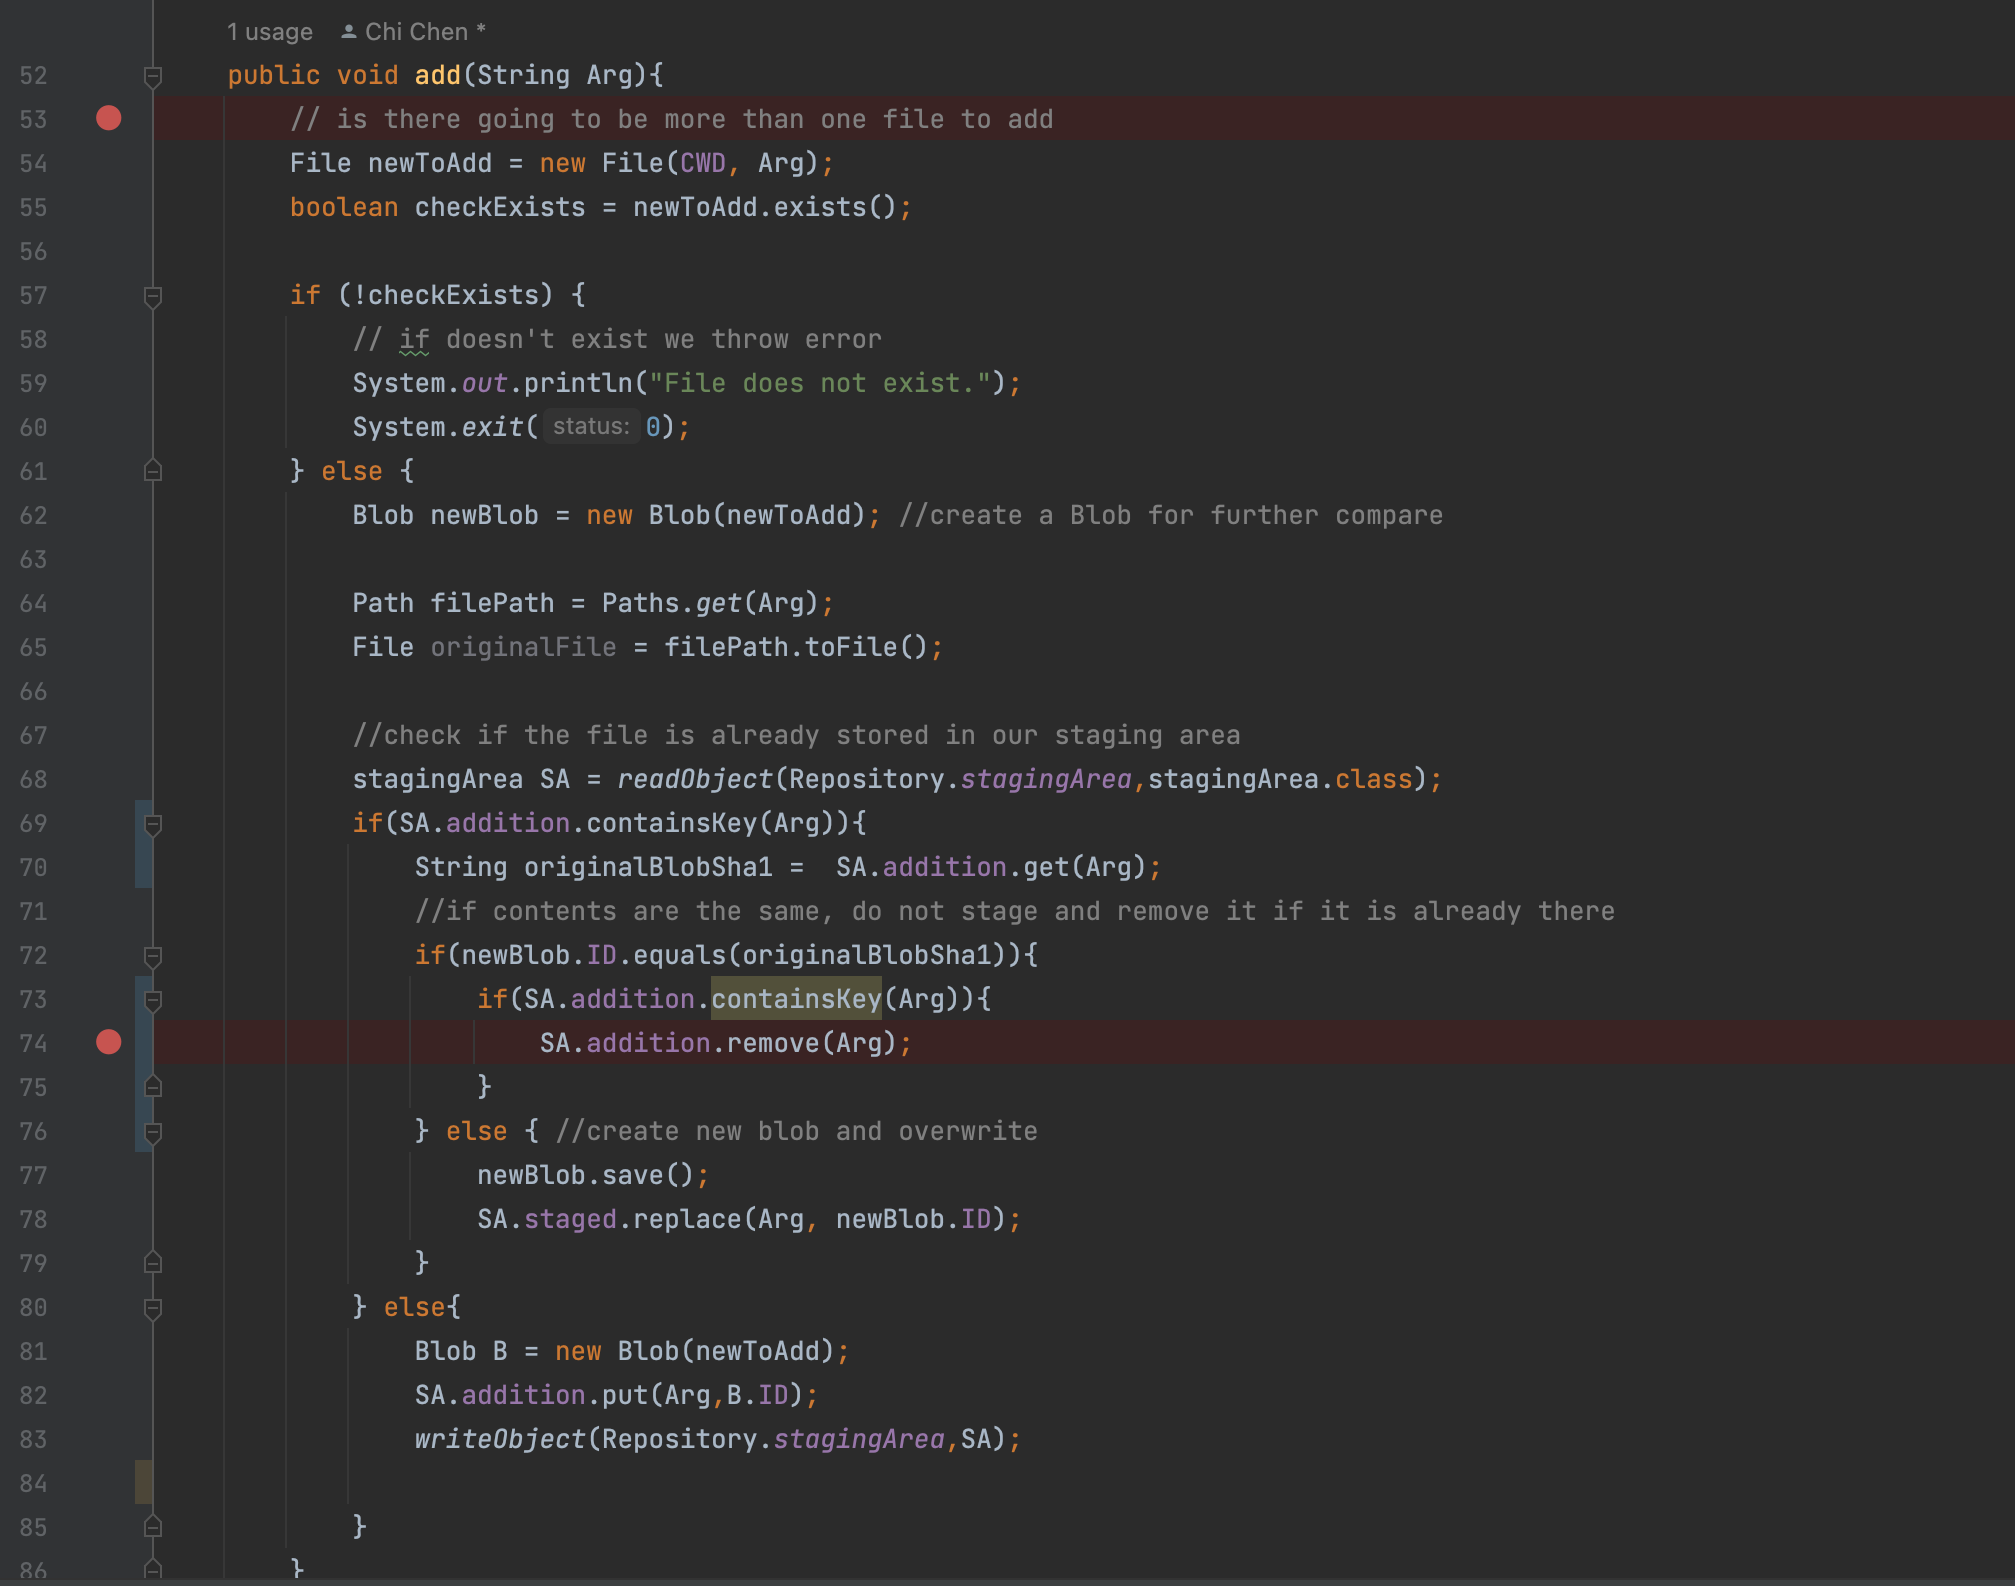Collapse else block fold at line 80

(153, 1308)
